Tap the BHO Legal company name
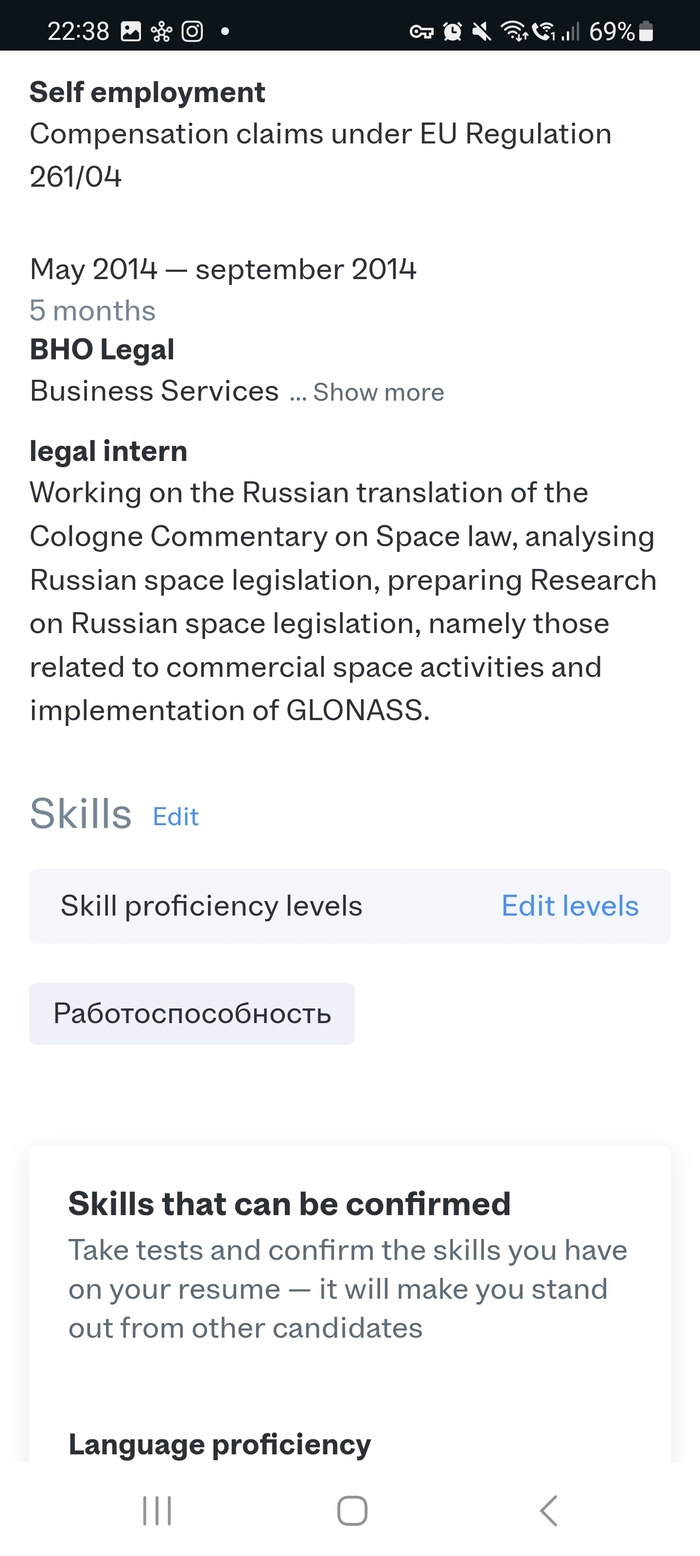 [x=102, y=350]
